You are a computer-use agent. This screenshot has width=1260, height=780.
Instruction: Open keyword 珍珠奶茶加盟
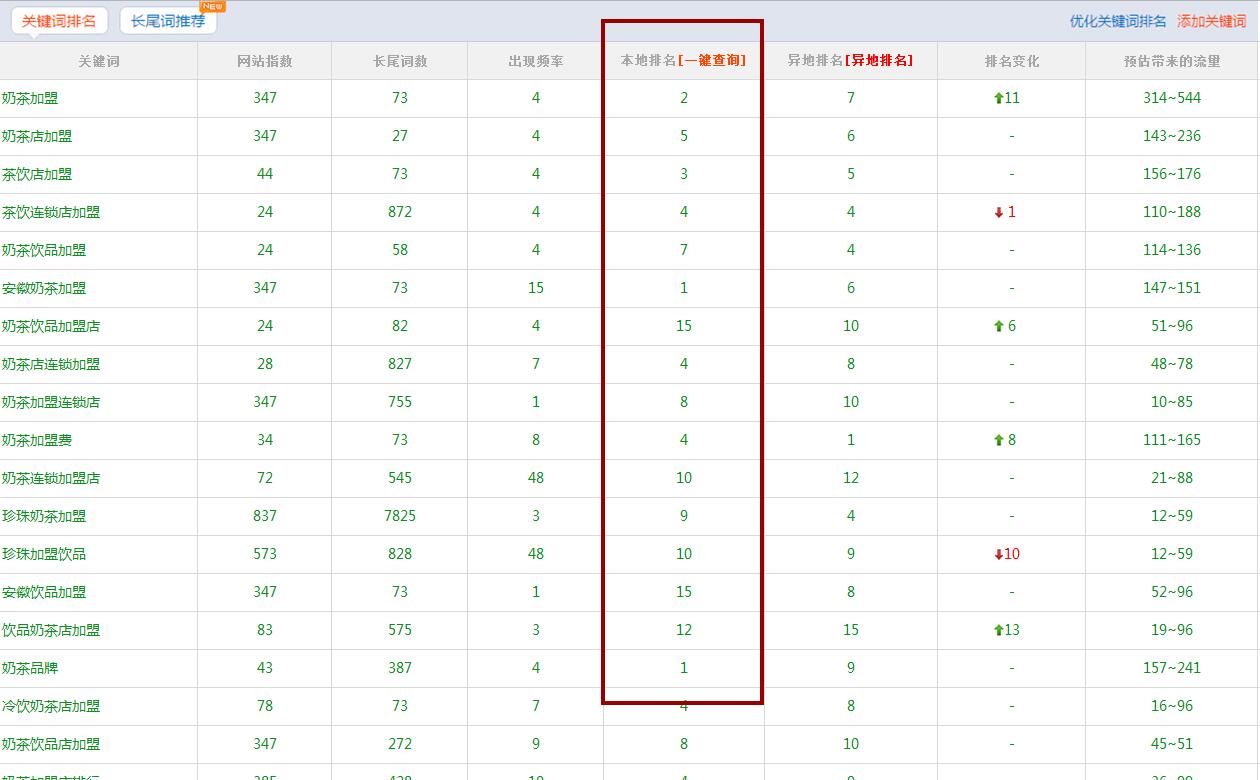pos(44,516)
